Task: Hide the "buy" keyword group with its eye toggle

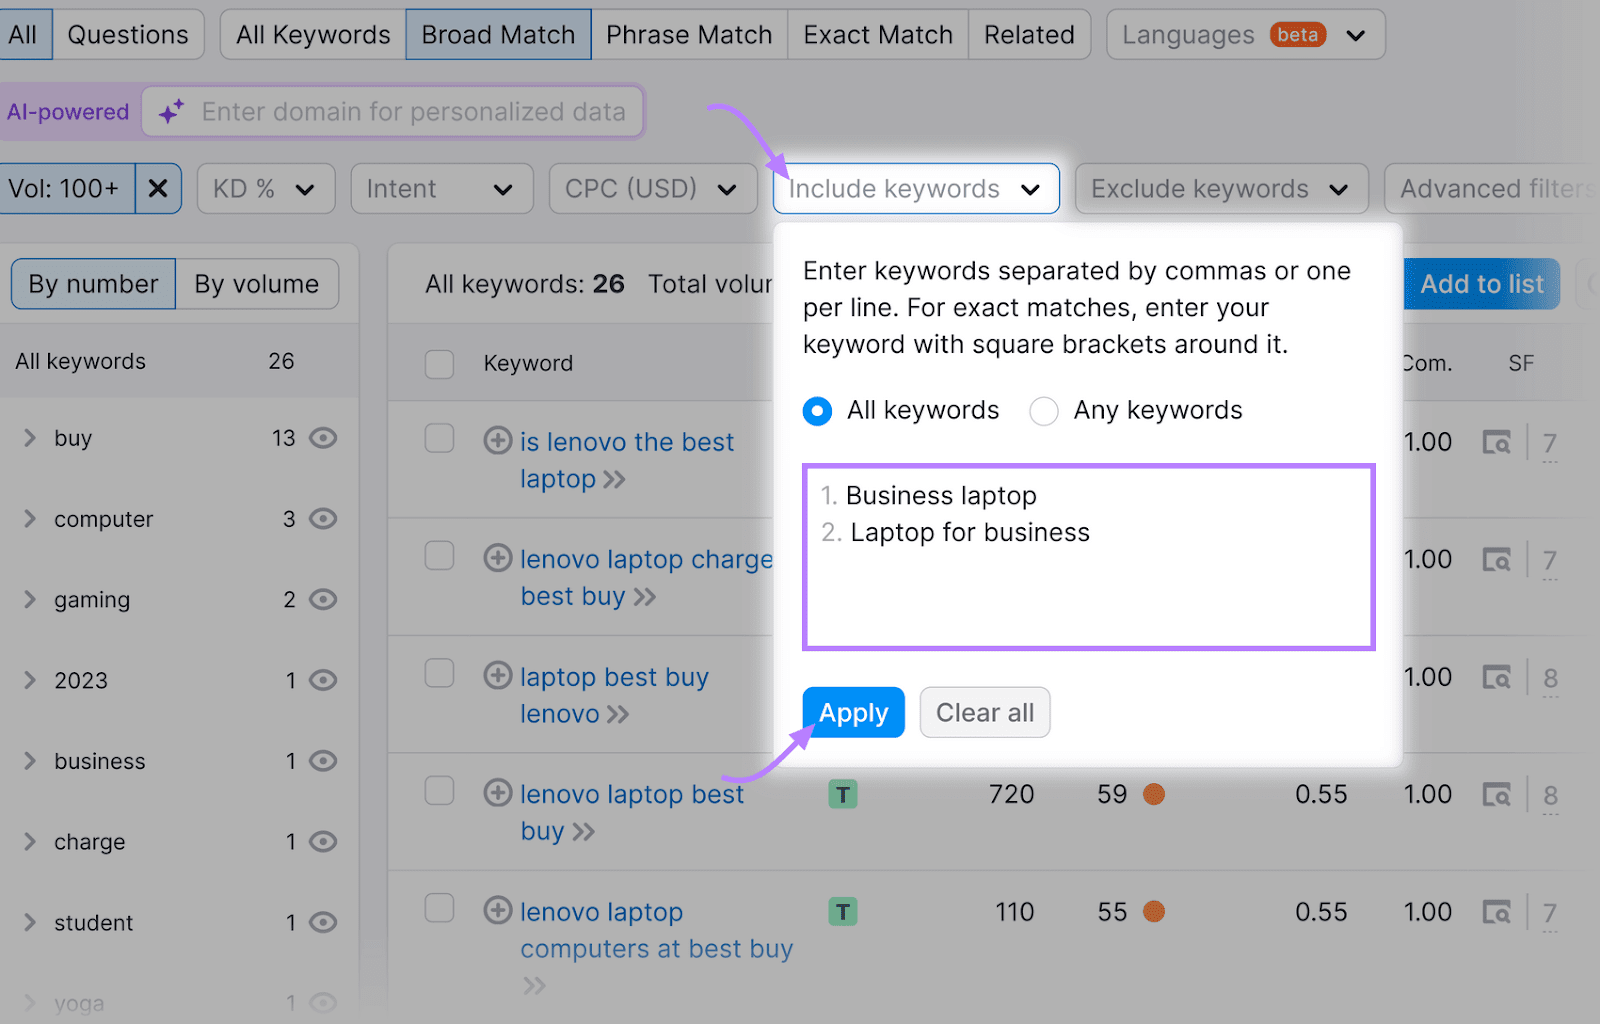Action: (322, 437)
